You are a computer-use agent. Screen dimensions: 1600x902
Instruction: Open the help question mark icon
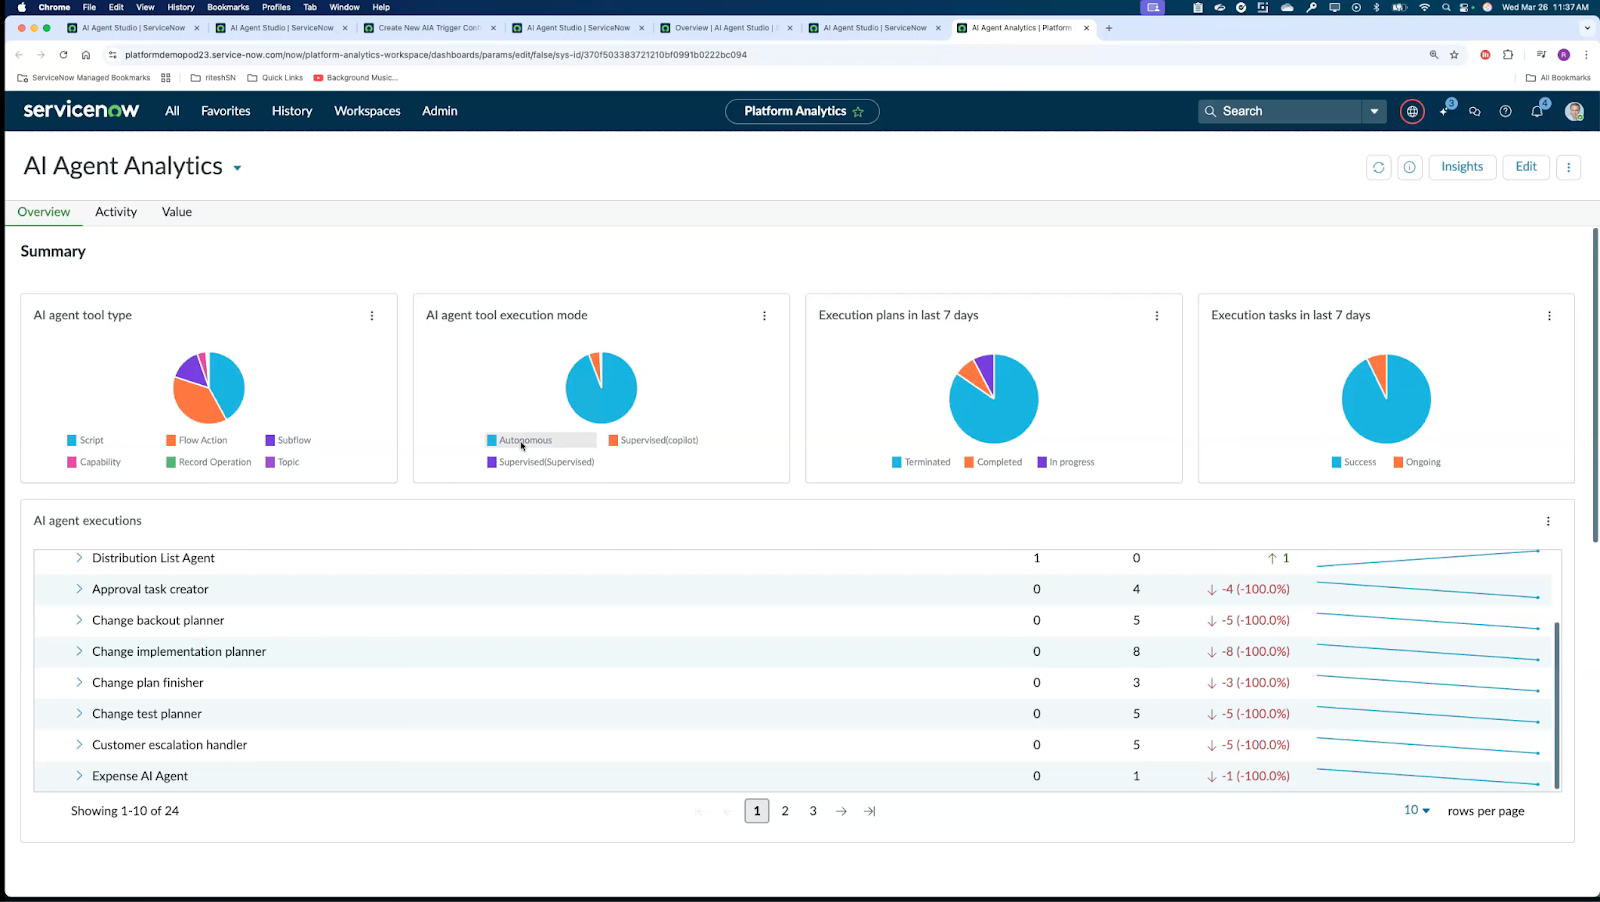click(1505, 111)
